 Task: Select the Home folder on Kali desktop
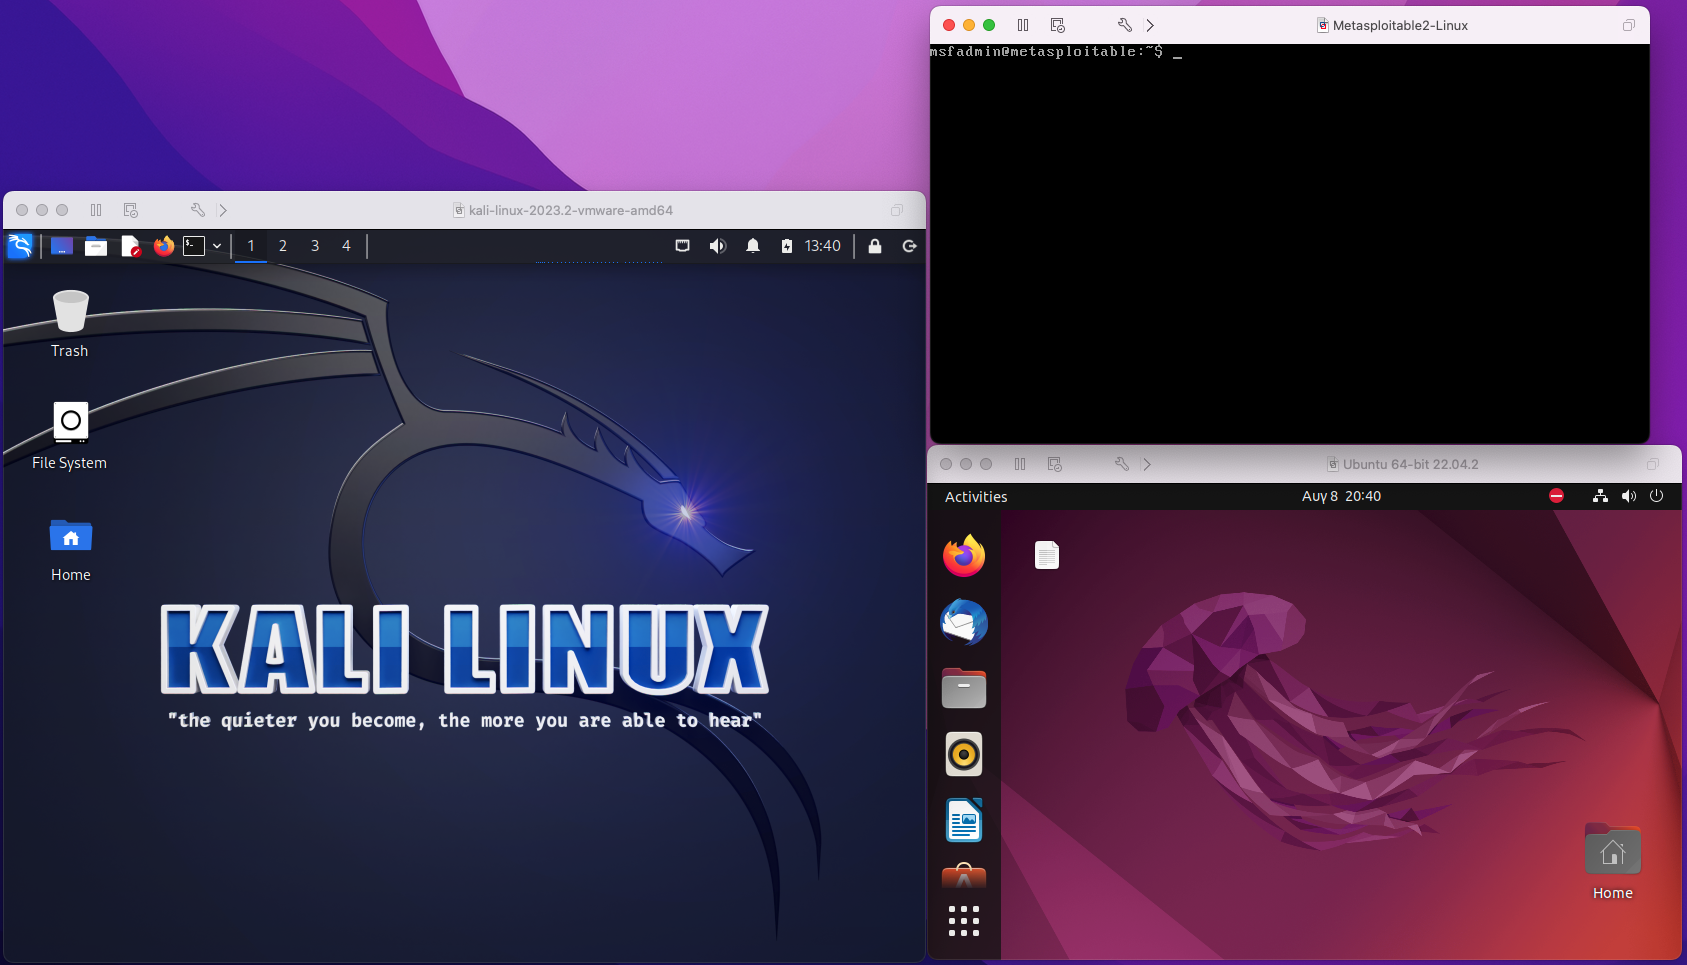(71, 550)
